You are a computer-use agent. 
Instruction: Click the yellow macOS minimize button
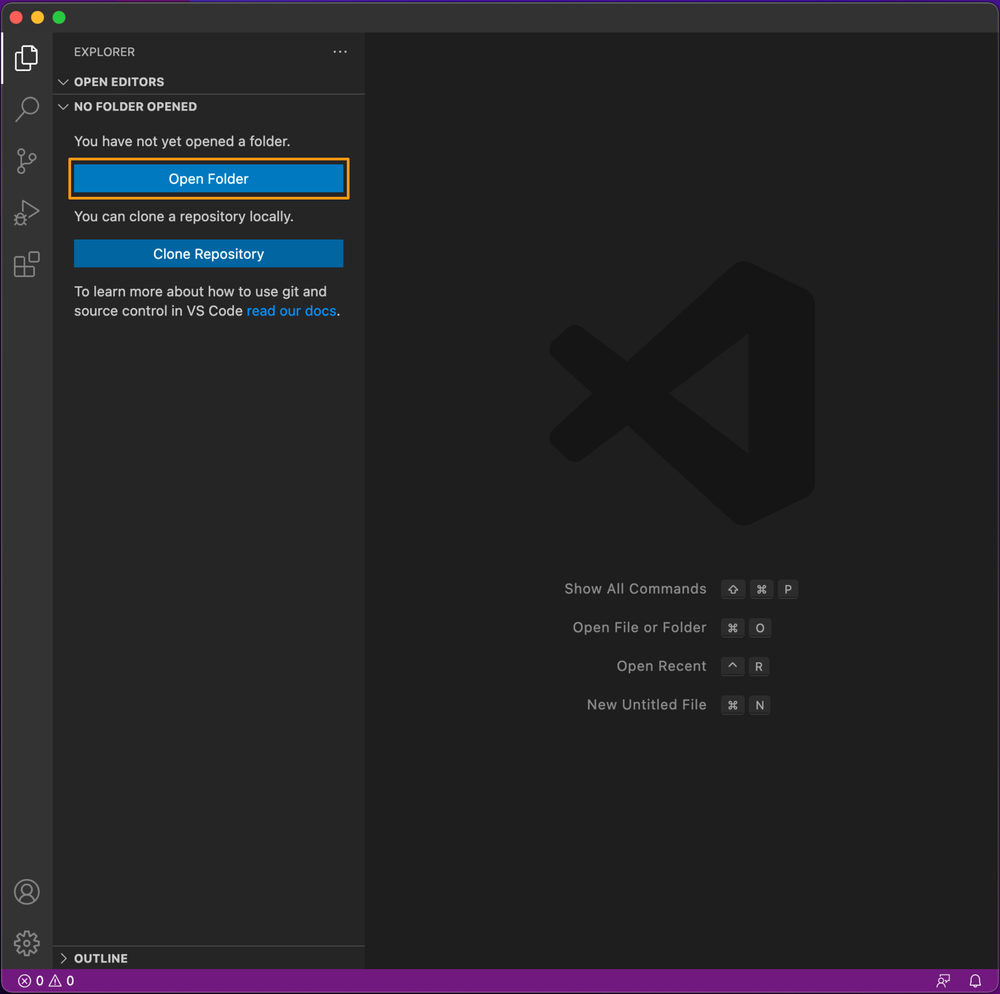[x=38, y=17]
